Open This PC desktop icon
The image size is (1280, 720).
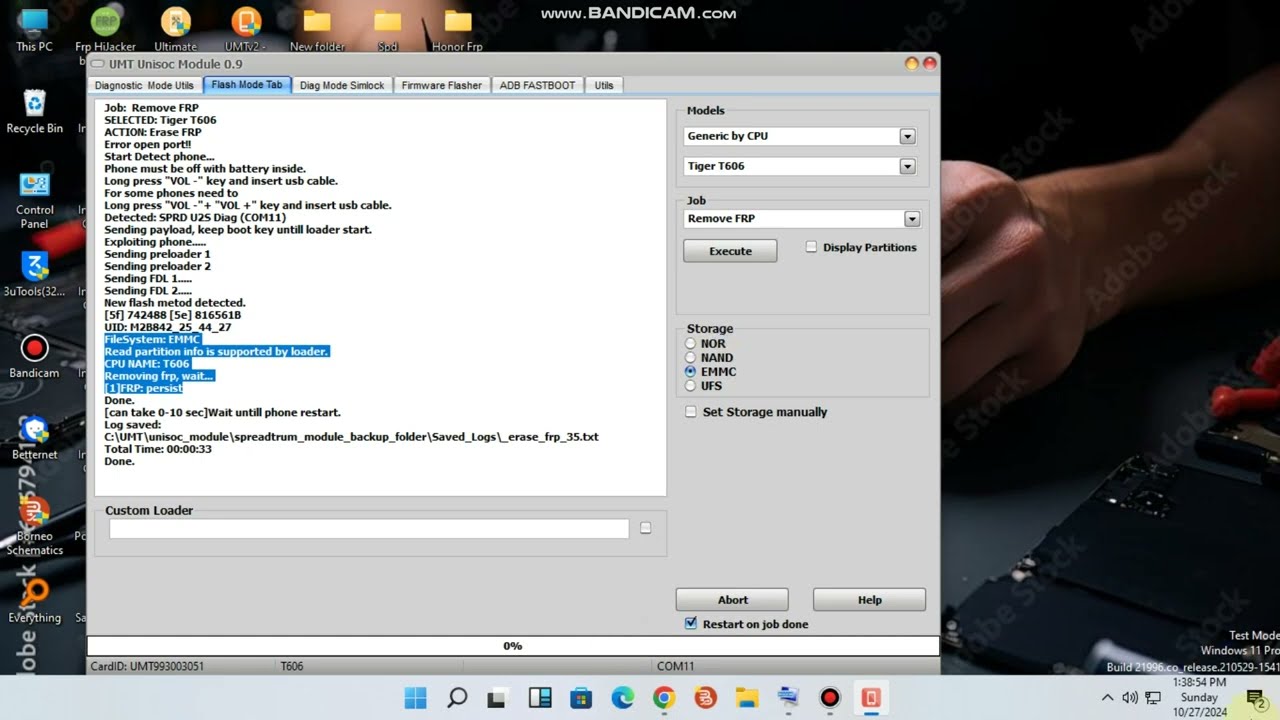click(x=34, y=29)
